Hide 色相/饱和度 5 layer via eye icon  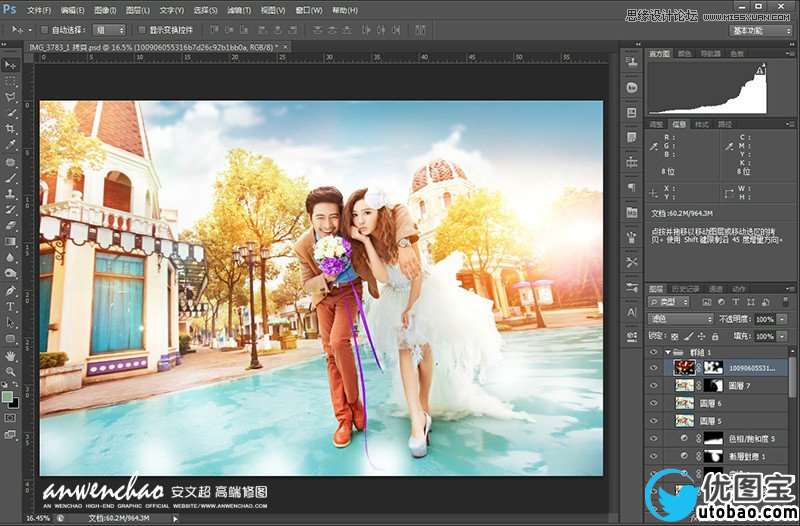(x=654, y=438)
